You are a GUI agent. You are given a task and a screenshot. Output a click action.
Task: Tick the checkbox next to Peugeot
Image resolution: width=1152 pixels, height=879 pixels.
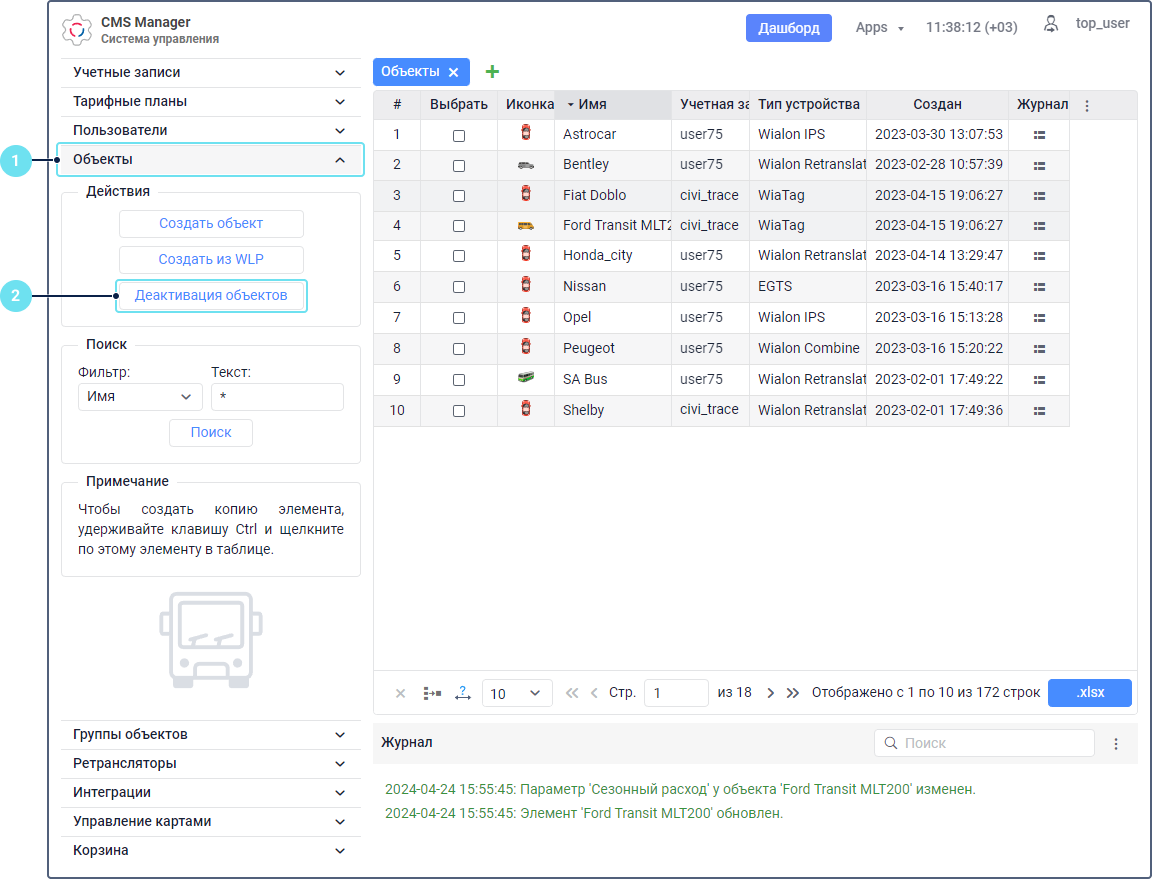[x=459, y=349]
